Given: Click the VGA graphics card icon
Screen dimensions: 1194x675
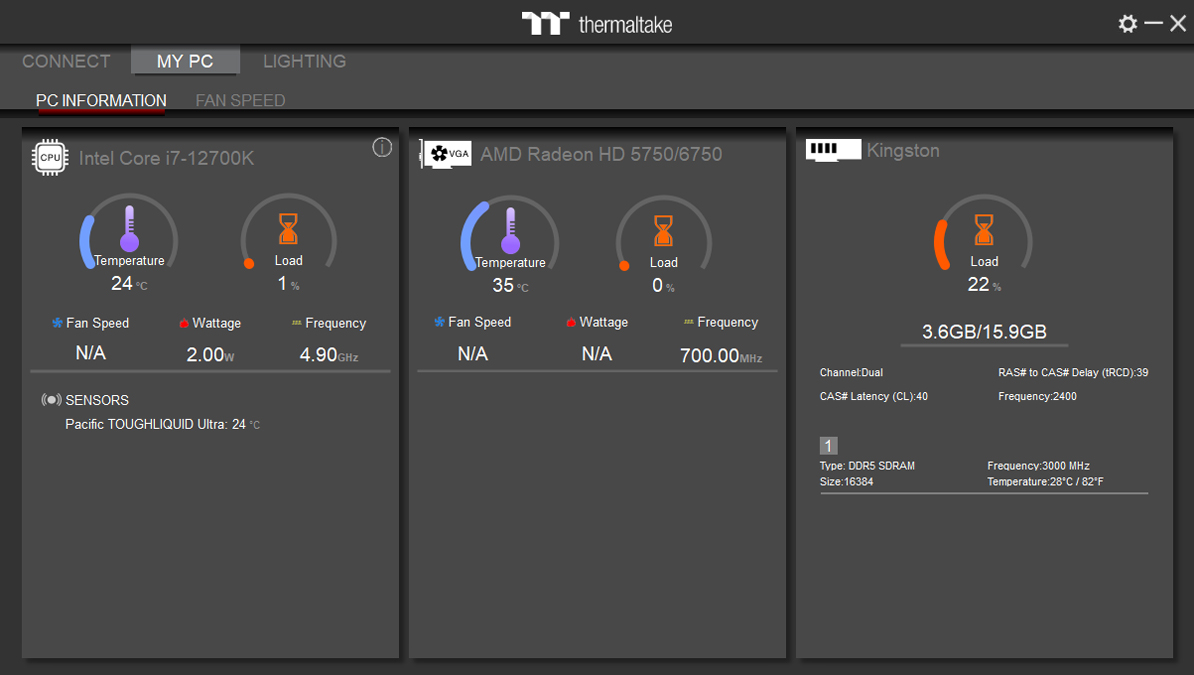Looking at the screenshot, I should 446,154.
